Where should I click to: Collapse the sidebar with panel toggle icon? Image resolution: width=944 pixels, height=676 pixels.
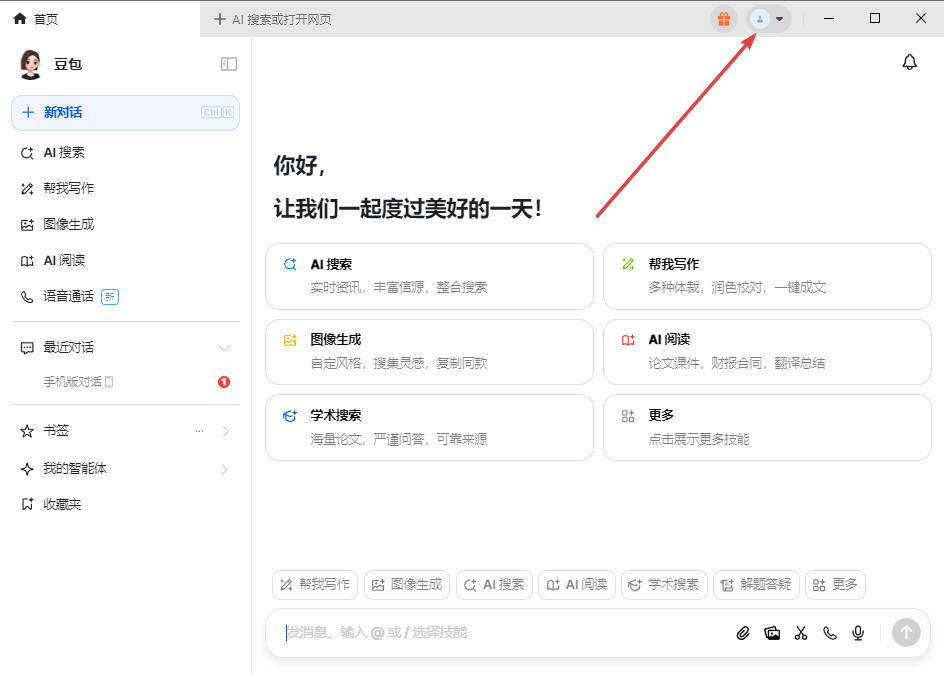click(x=229, y=64)
